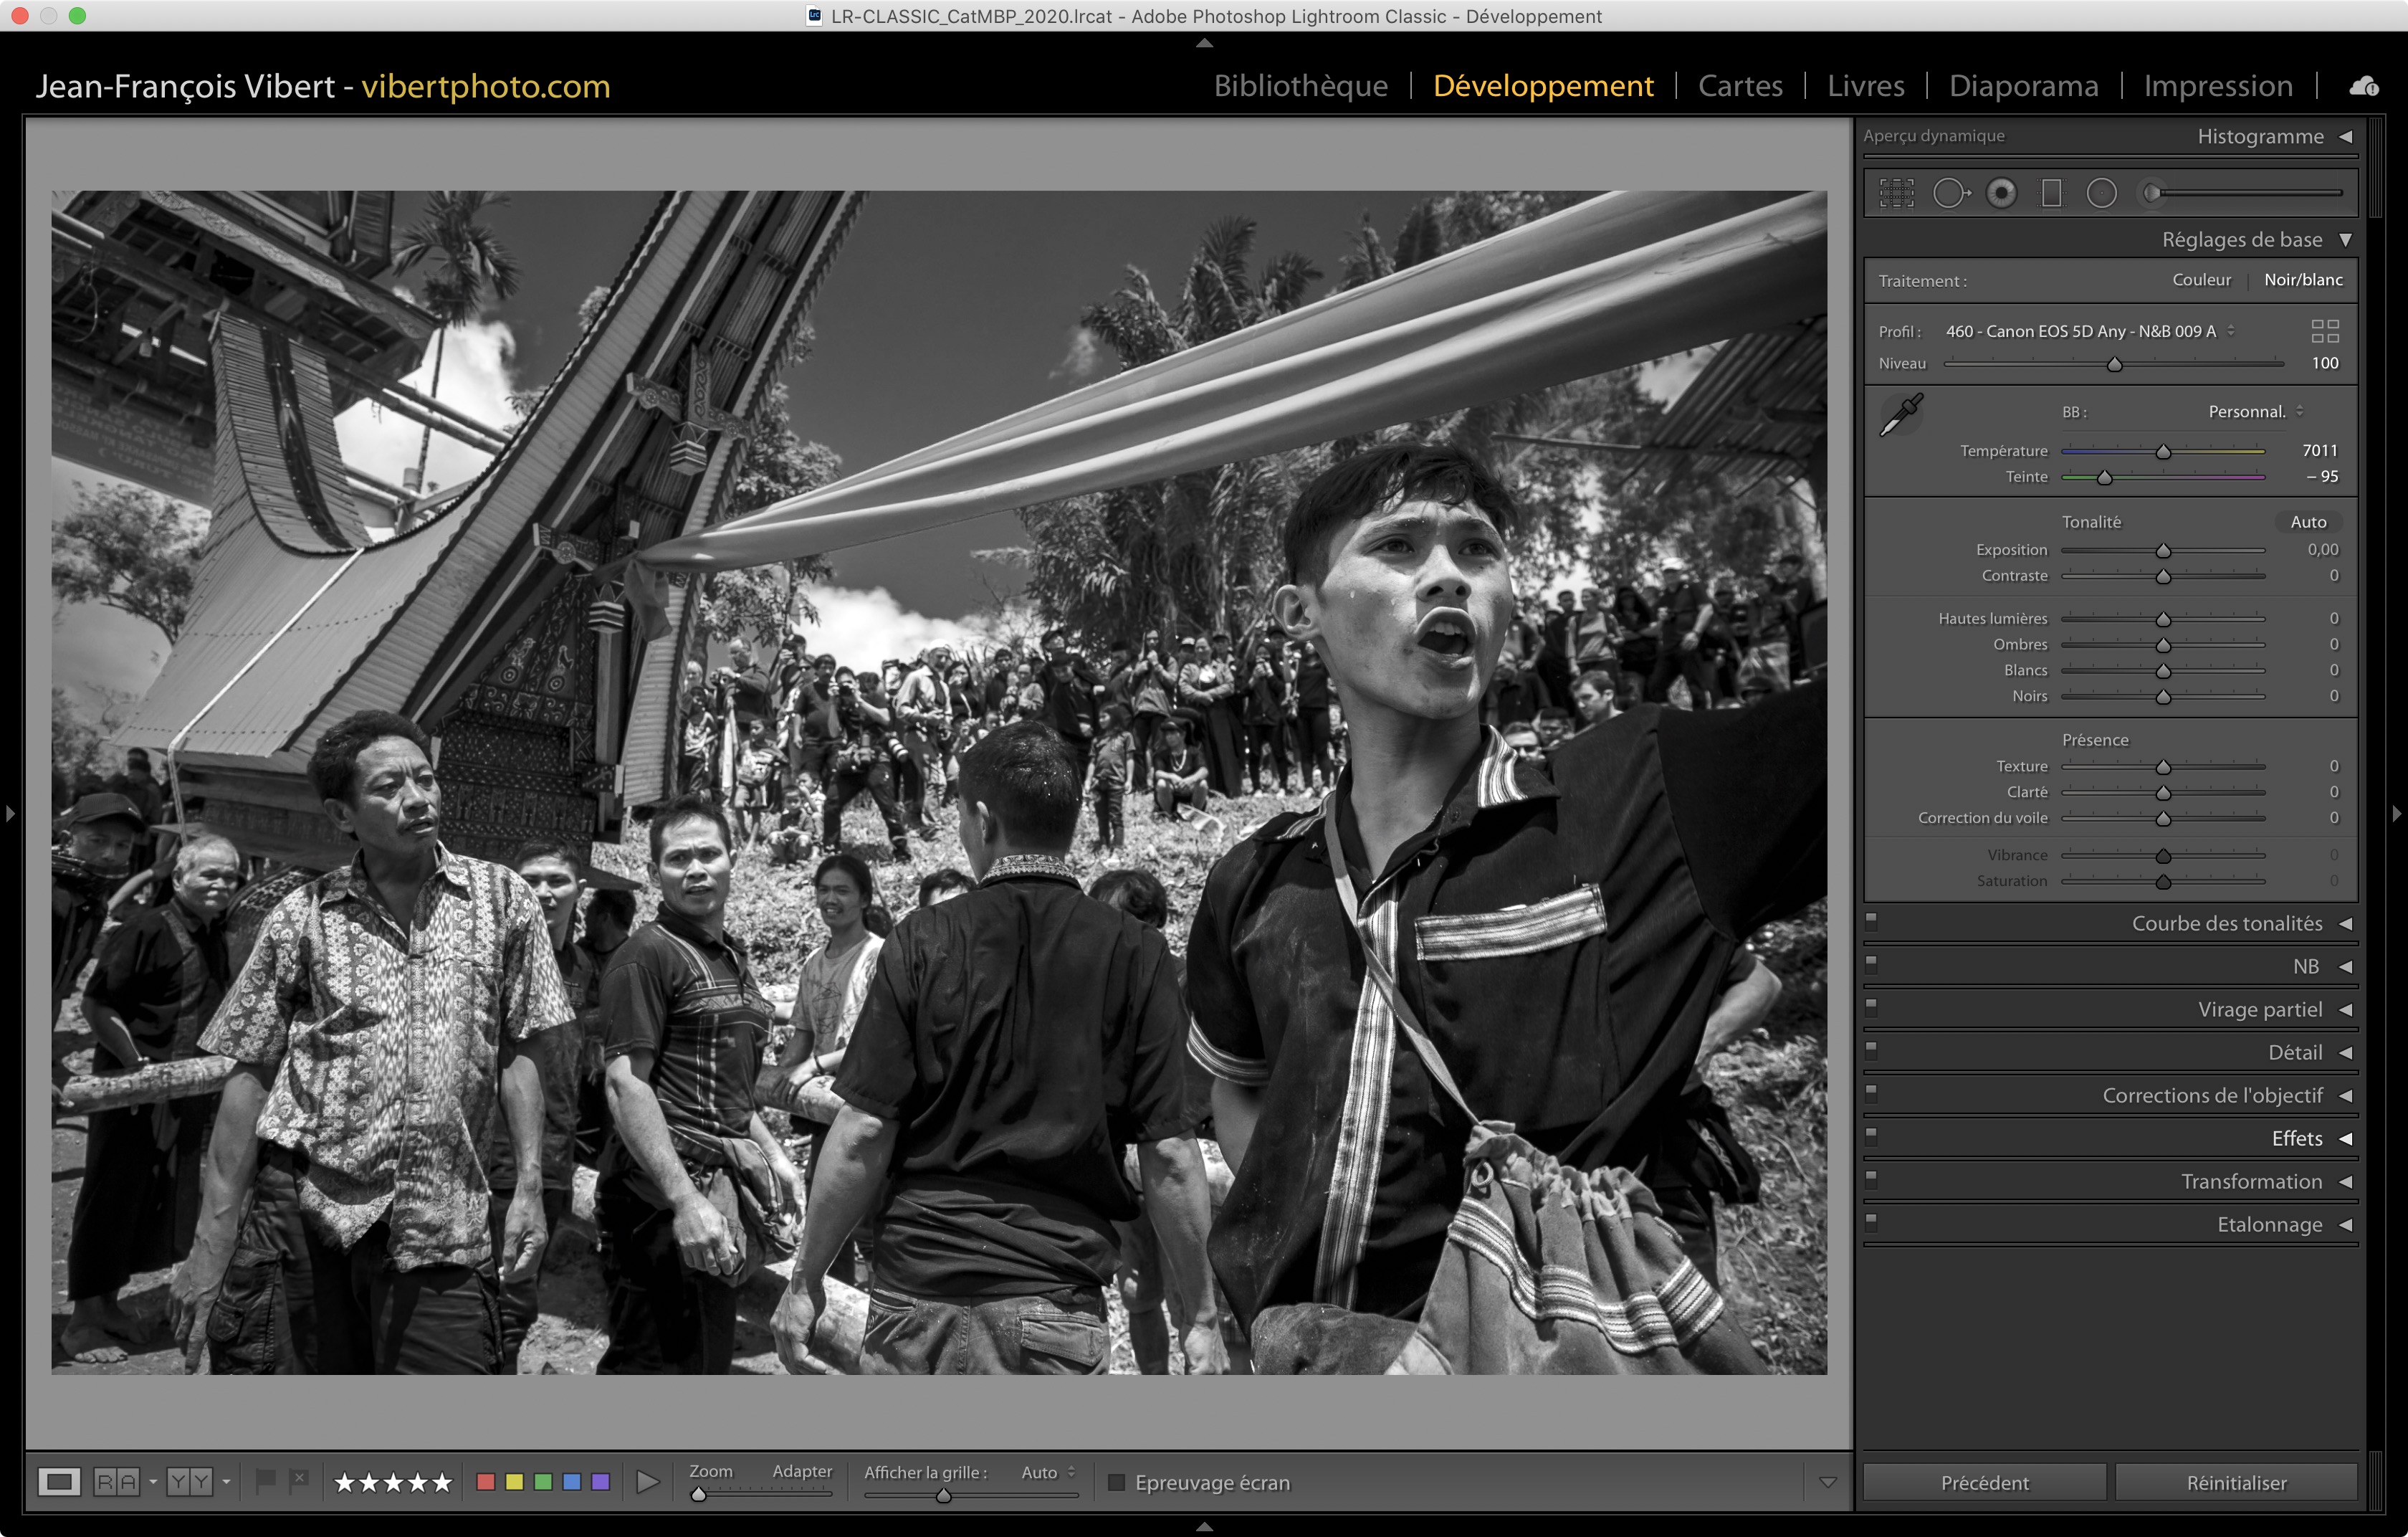This screenshot has height=1537, width=2408.
Task: Click the cloud sync status icon
Action: 2364,87
